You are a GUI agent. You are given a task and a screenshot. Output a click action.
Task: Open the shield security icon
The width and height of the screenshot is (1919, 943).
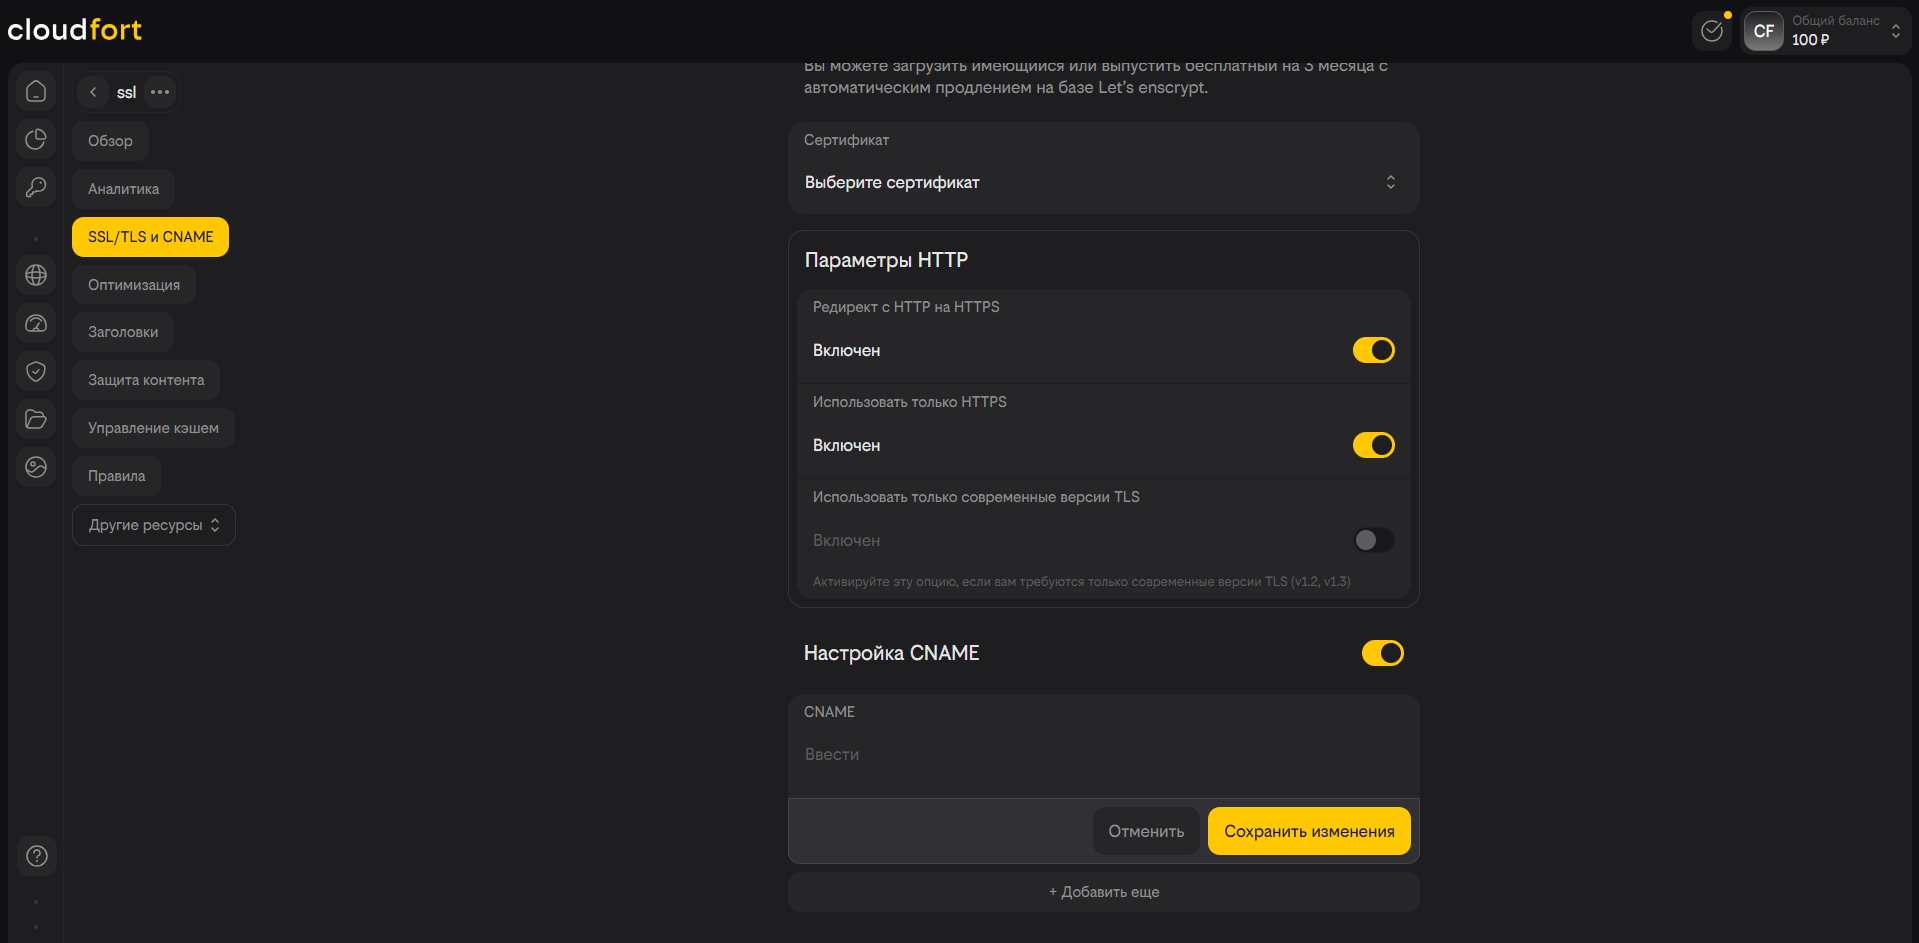coord(36,371)
